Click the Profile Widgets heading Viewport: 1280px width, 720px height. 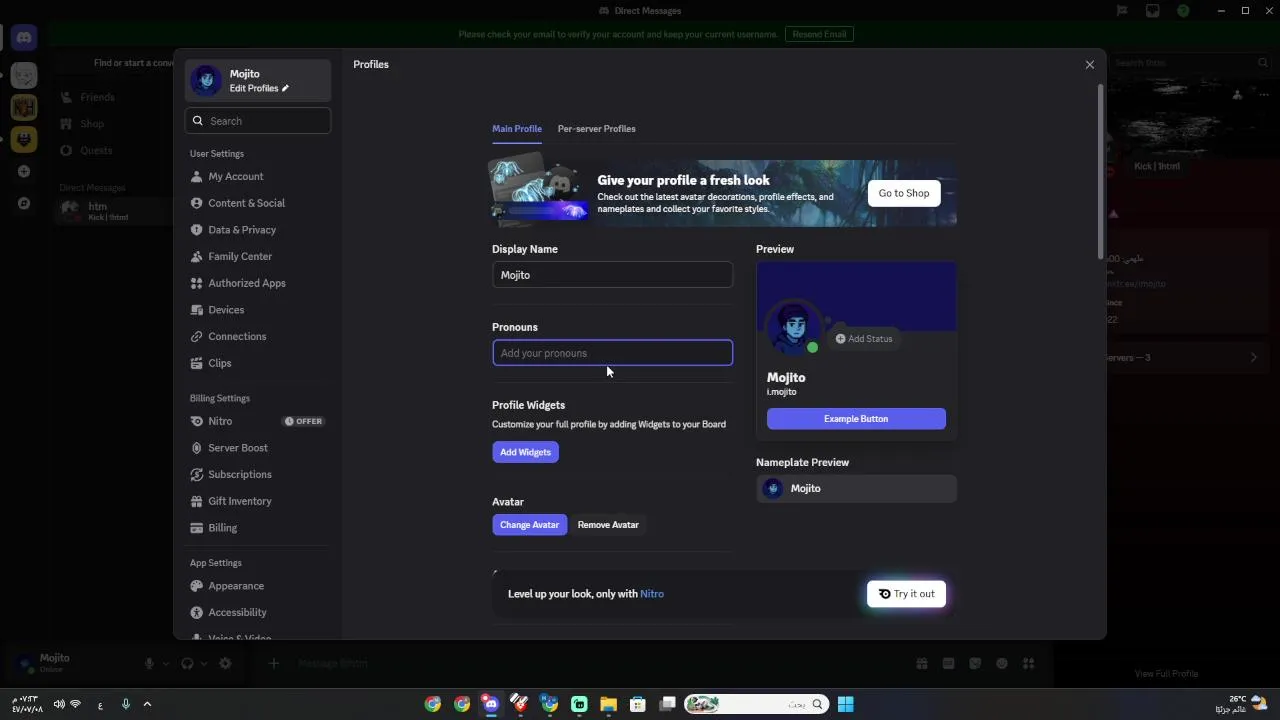point(528,405)
